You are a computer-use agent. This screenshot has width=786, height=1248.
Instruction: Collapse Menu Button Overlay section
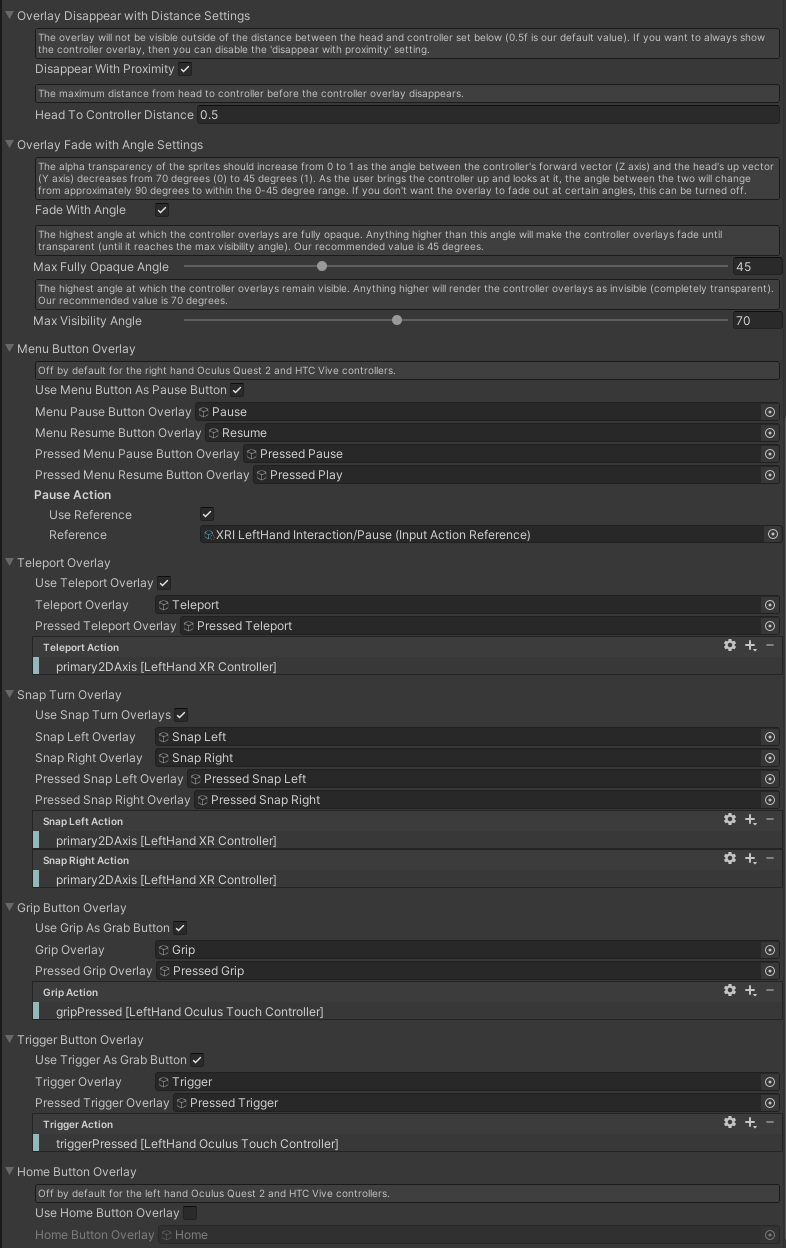(x=9, y=349)
